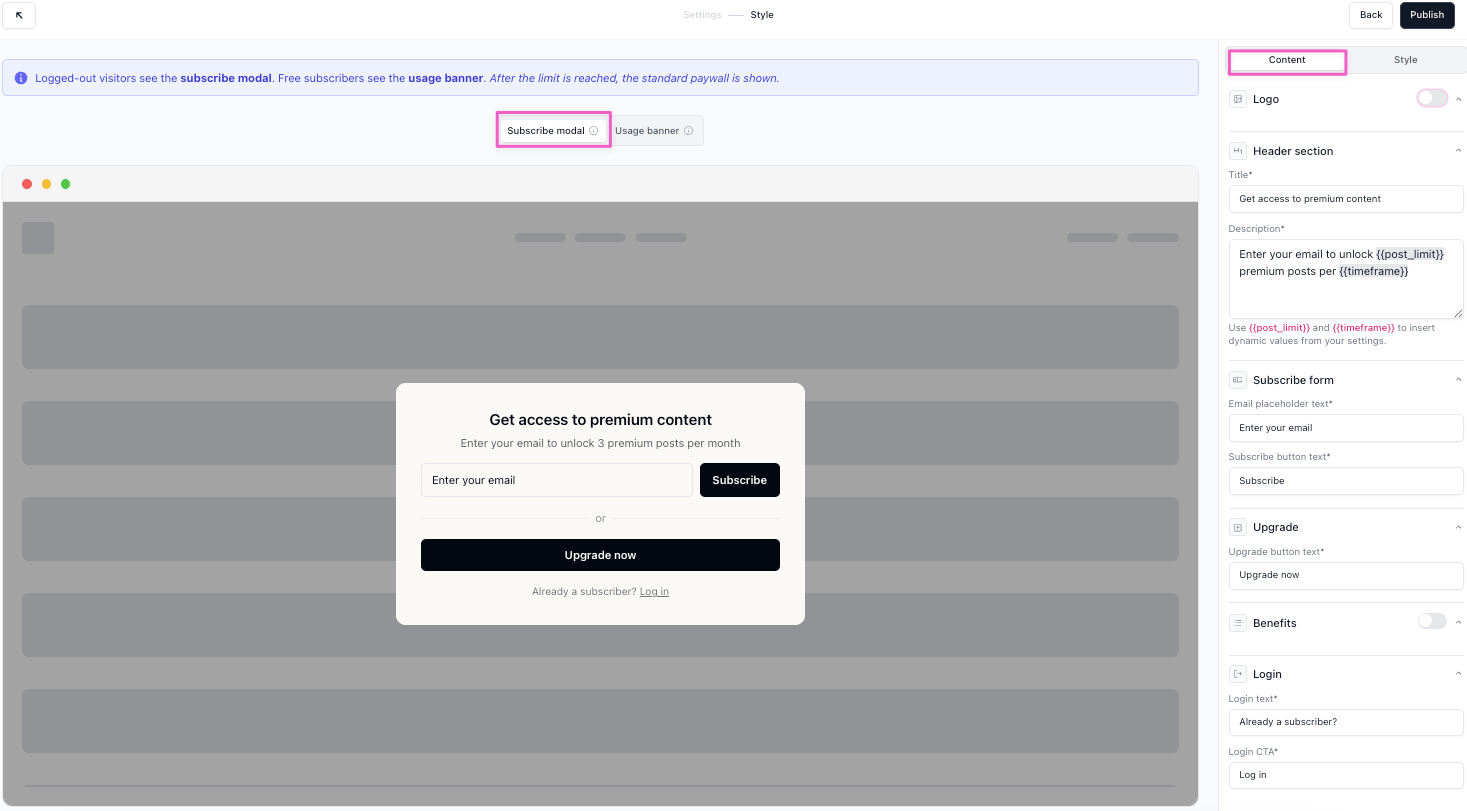
Task: Click the back arrow icon at top-left
Action: click(19, 15)
